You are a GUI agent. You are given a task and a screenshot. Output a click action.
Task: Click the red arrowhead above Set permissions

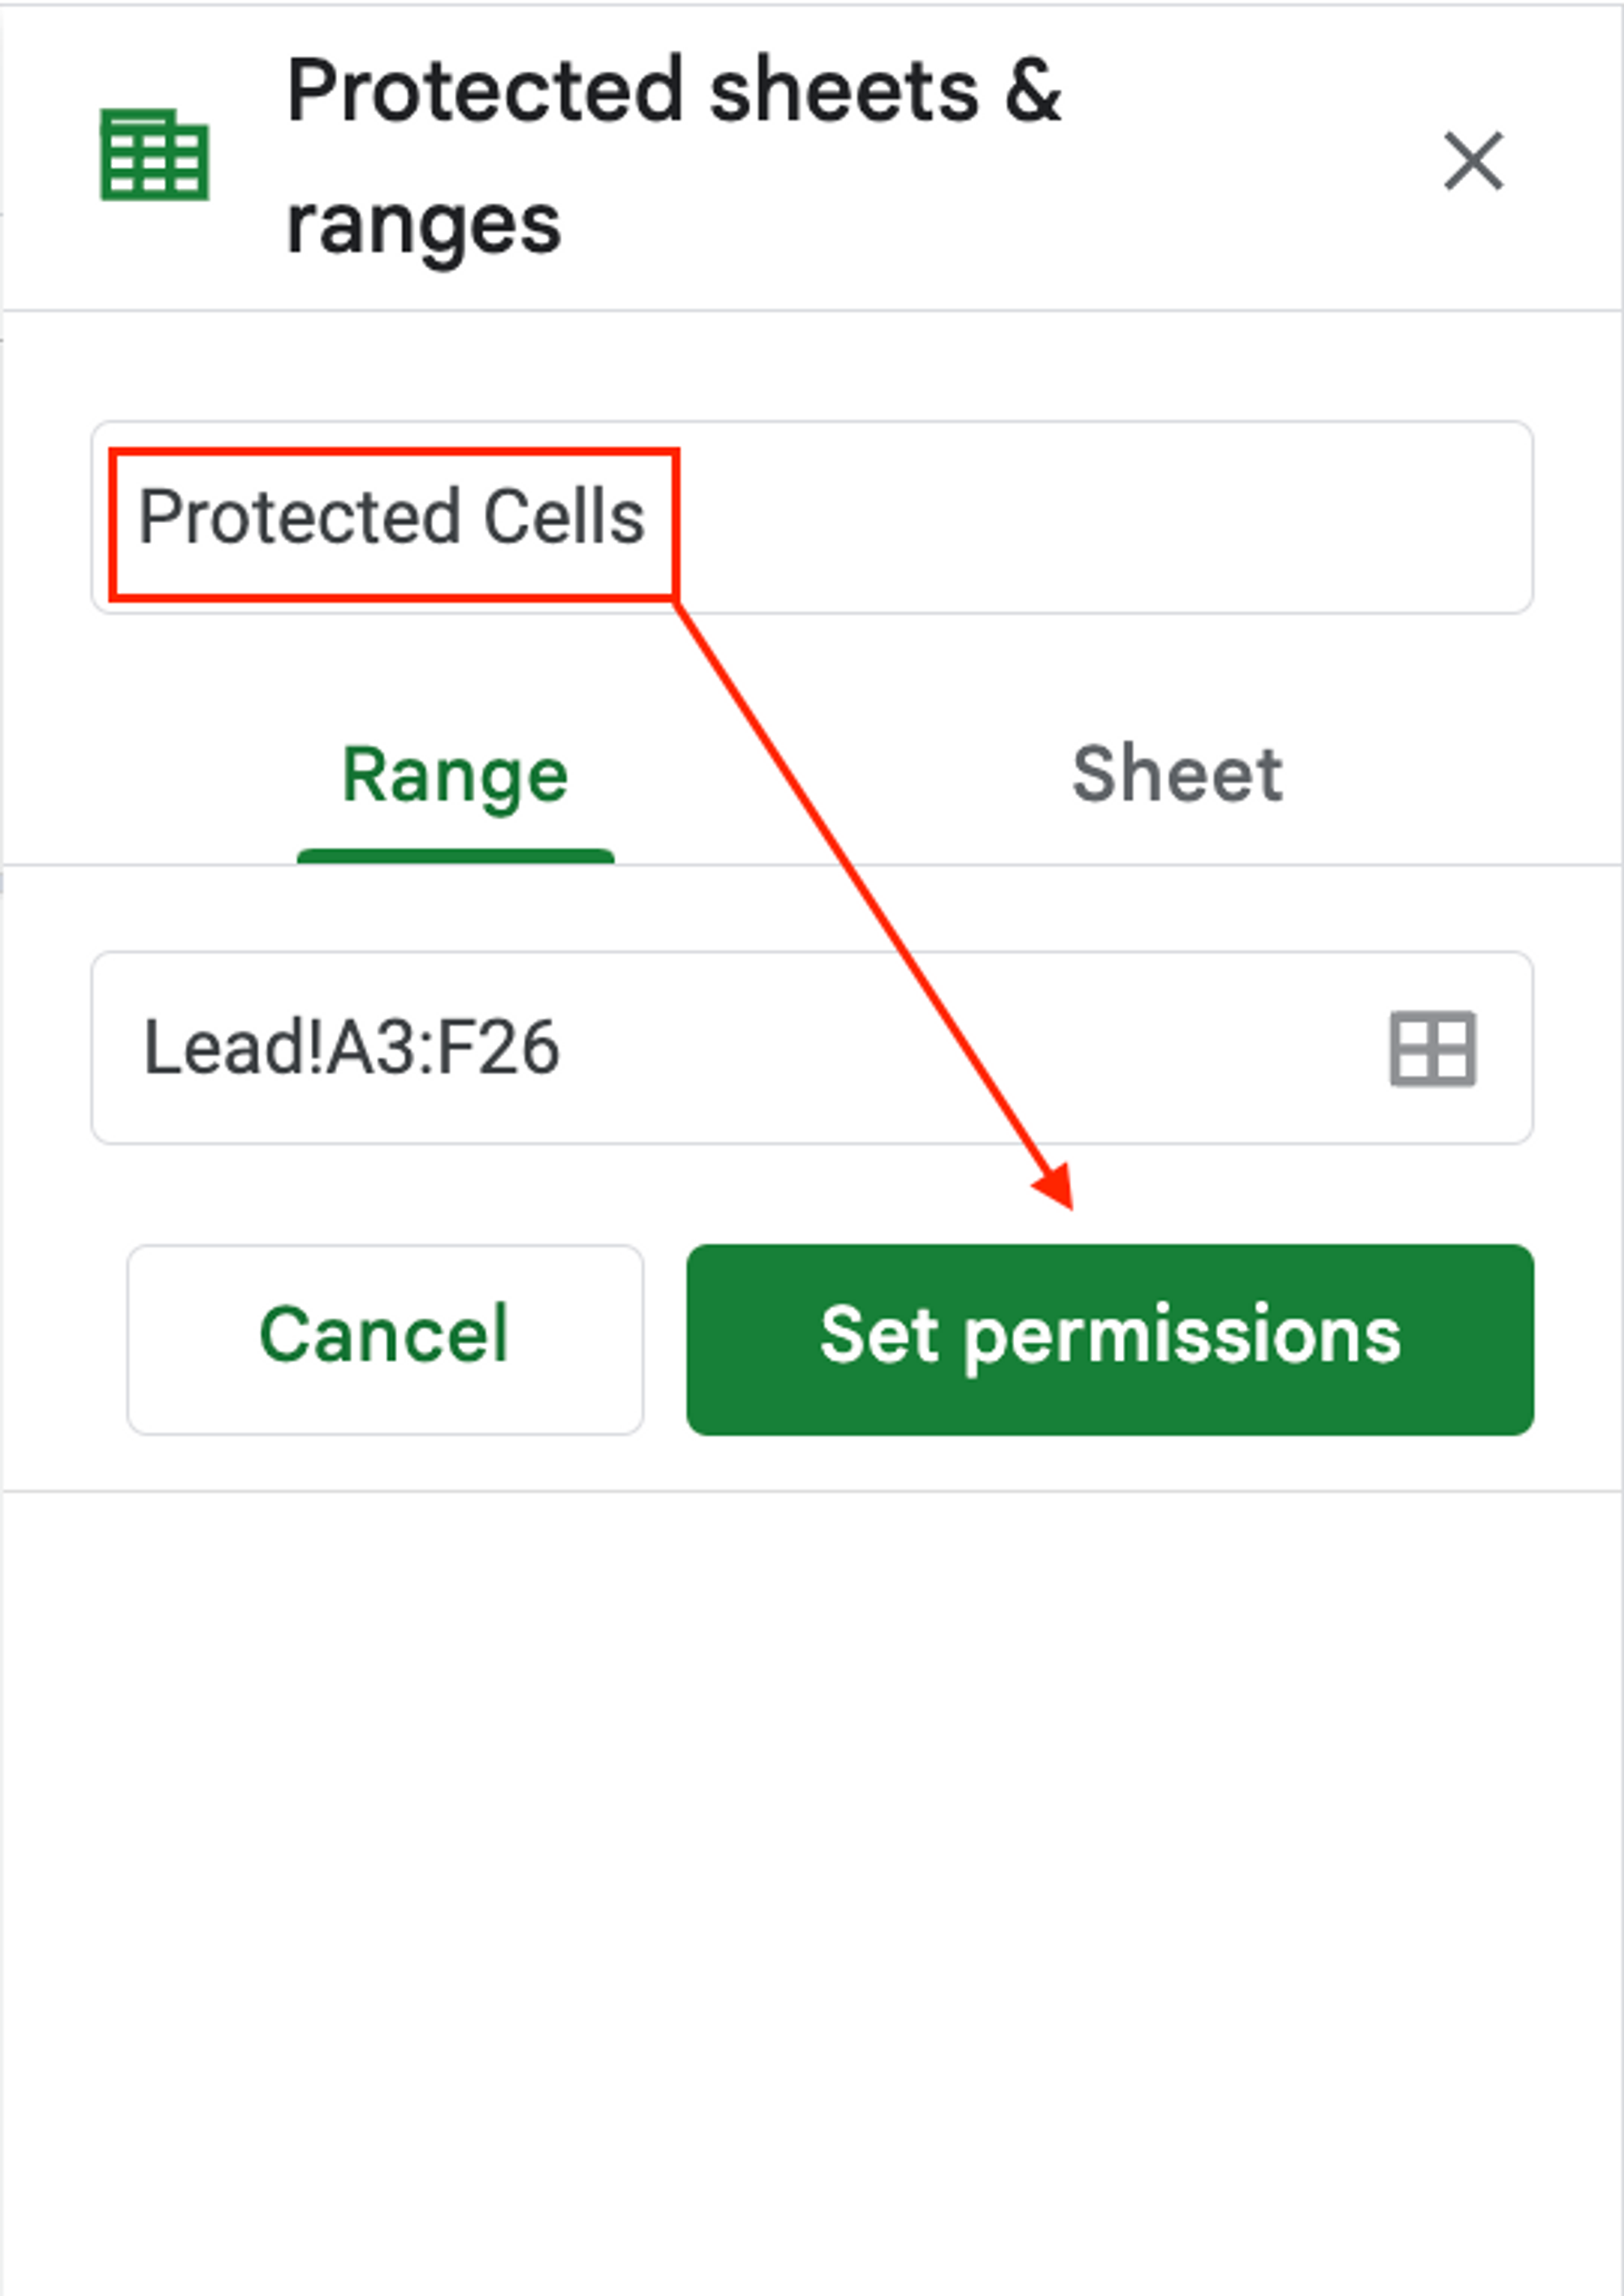click(x=1057, y=1187)
